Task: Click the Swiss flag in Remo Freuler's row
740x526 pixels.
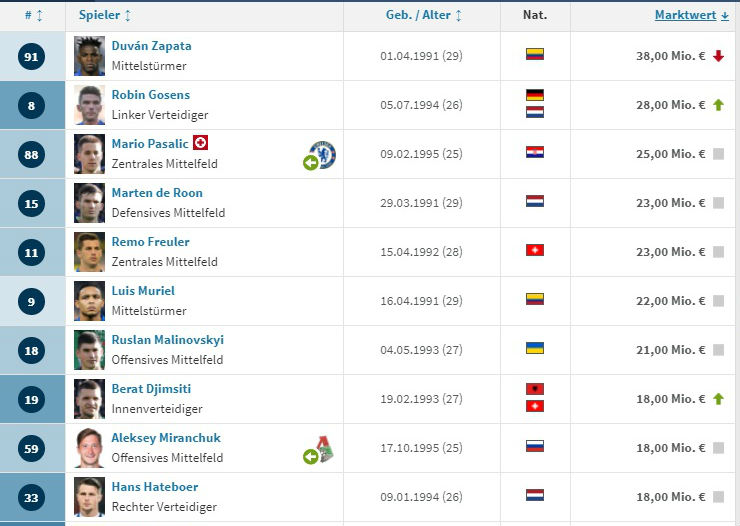Action: 535,250
